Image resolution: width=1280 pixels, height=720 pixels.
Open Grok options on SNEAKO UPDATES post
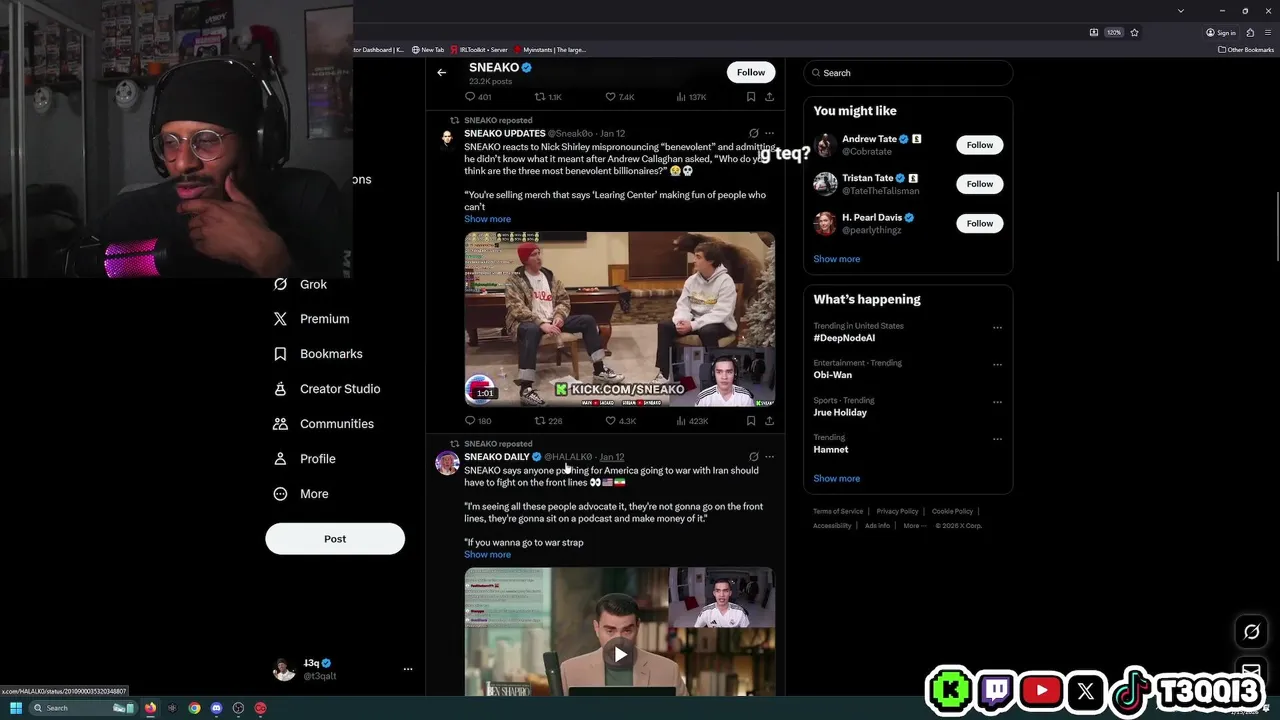click(753, 133)
